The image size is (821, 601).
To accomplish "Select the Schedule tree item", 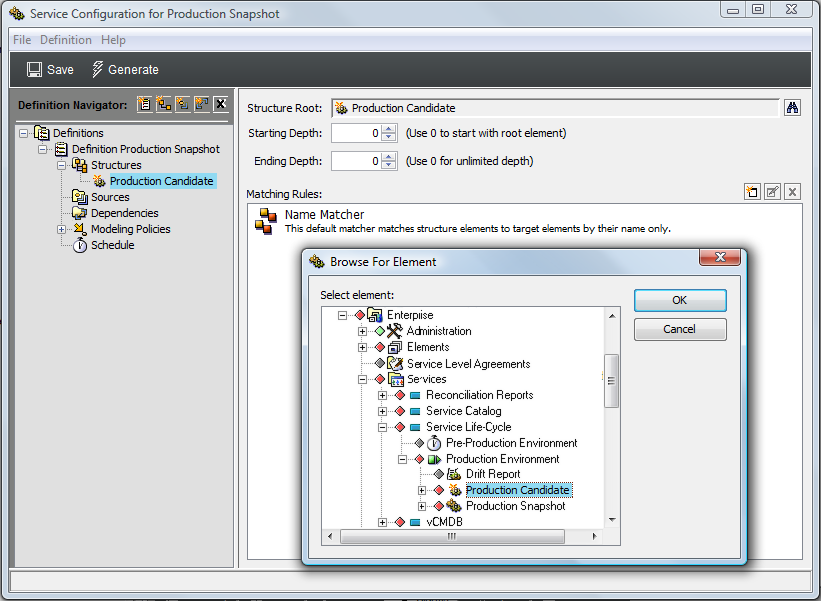I will tap(113, 245).
